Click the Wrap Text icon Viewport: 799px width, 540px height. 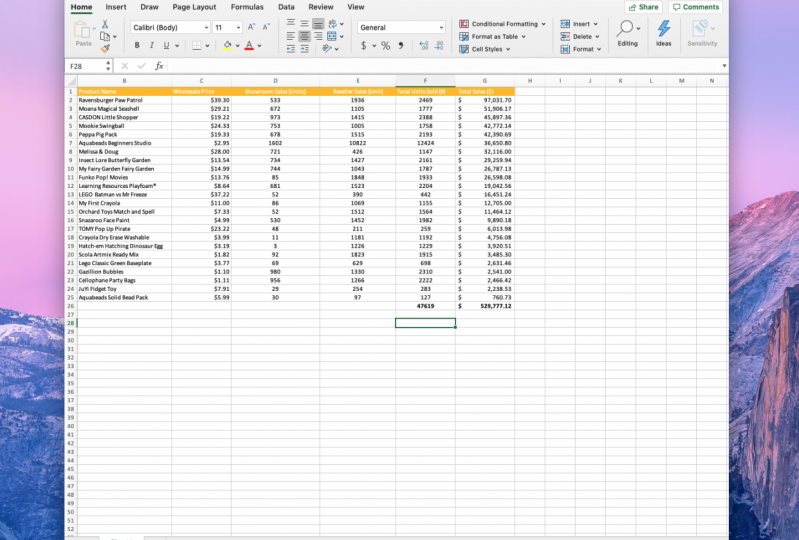[x=333, y=23]
